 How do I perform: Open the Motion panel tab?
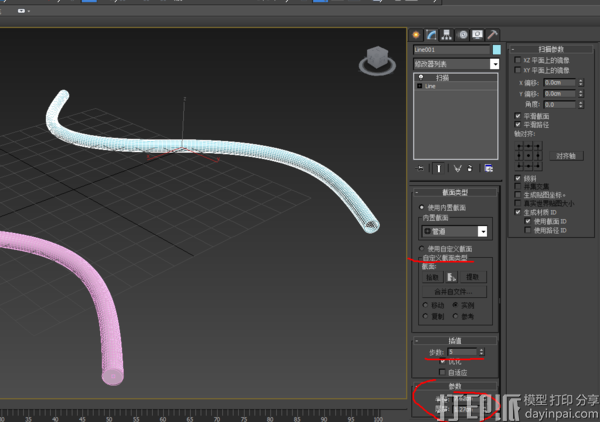(x=463, y=35)
